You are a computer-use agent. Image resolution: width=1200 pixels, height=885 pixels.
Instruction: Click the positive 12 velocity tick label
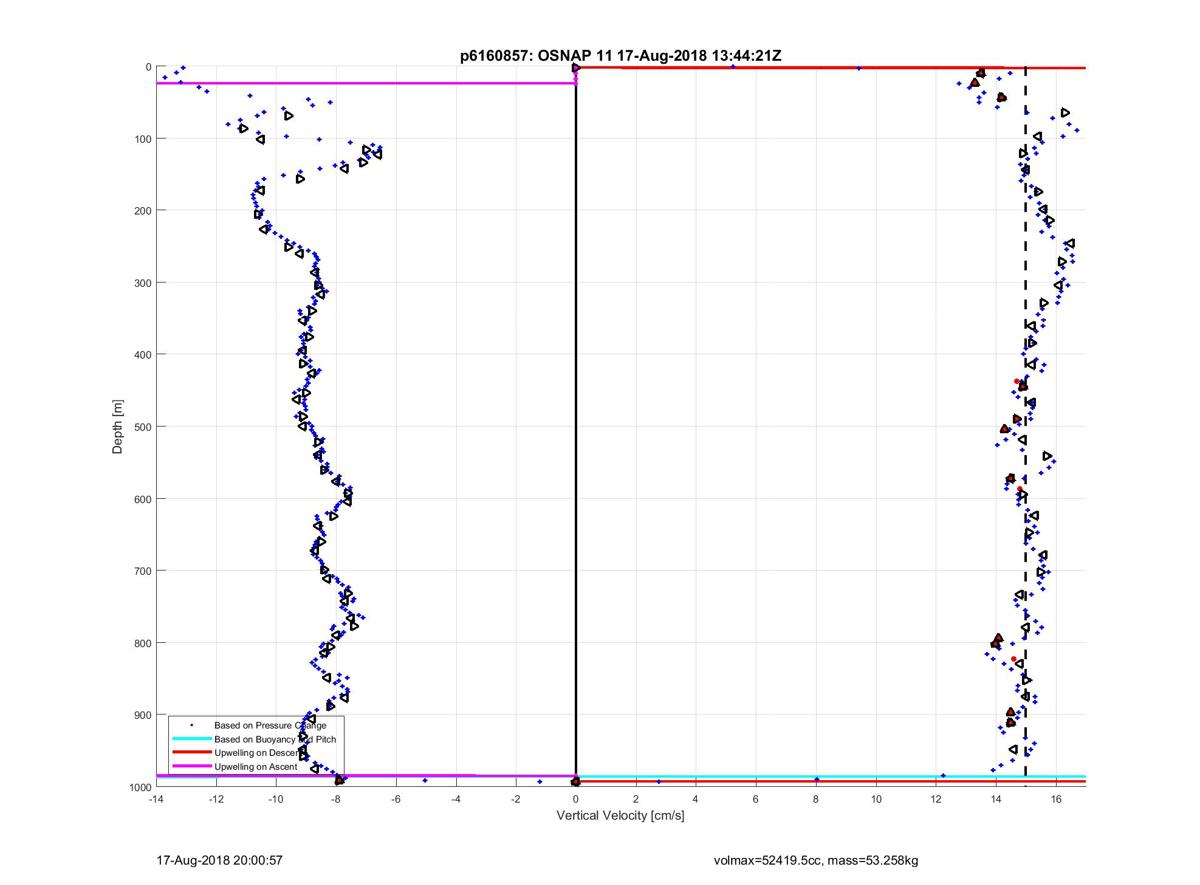[936, 799]
